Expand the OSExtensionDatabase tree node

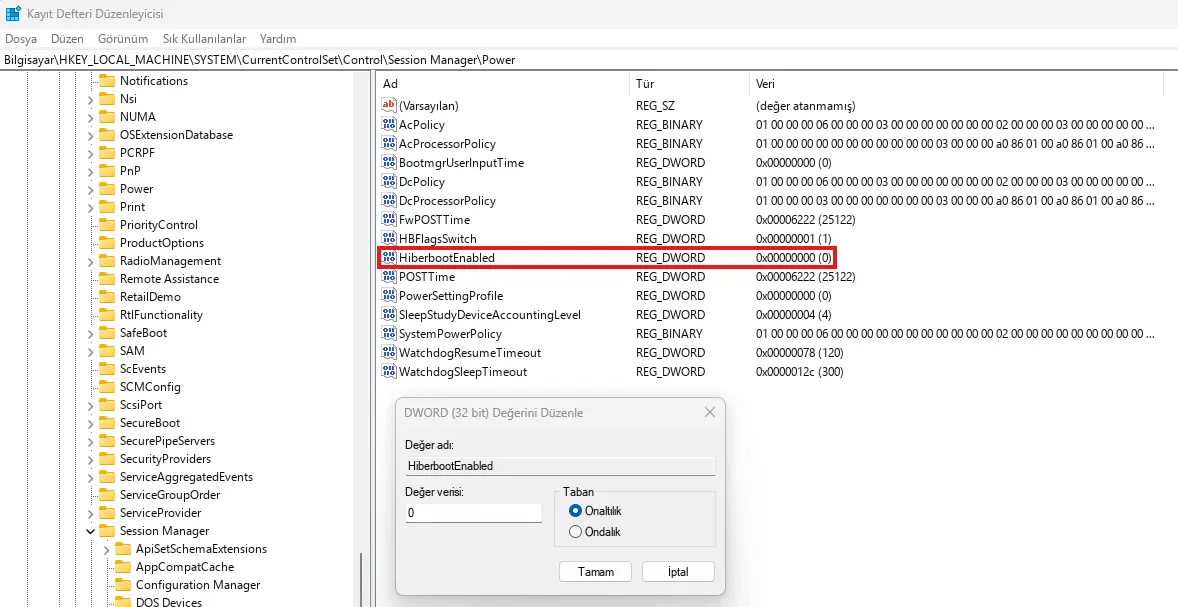click(x=90, y=134)
